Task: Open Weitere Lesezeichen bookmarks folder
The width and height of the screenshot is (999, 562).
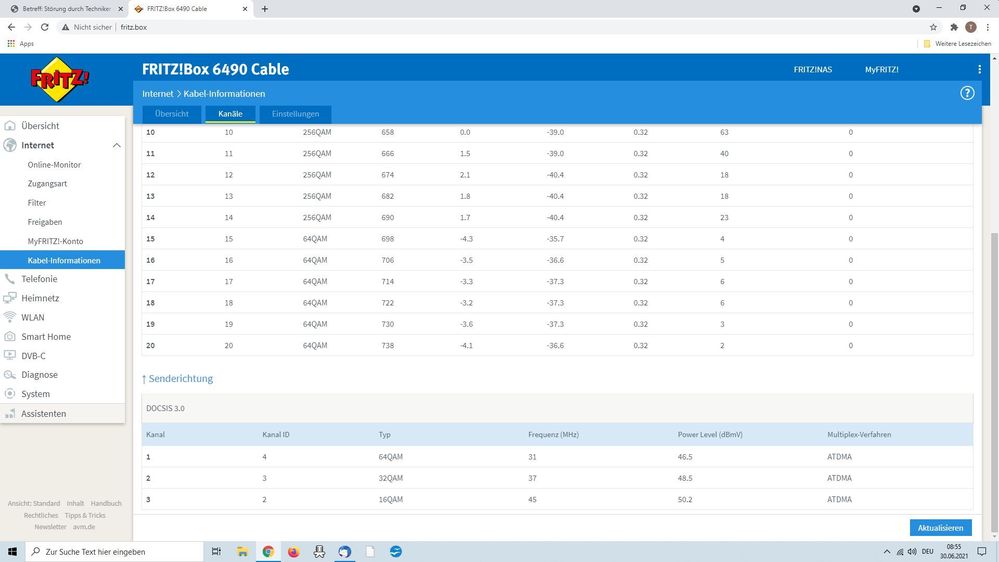Action: coord(957,43)
